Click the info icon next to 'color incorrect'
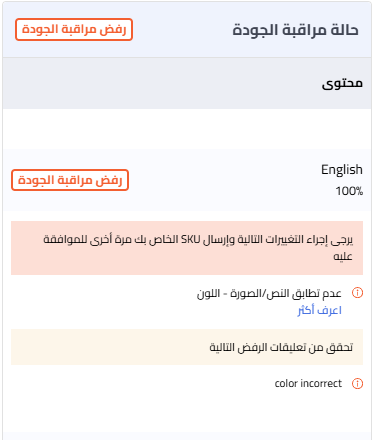377x440 pixels. tap(357, 383)
